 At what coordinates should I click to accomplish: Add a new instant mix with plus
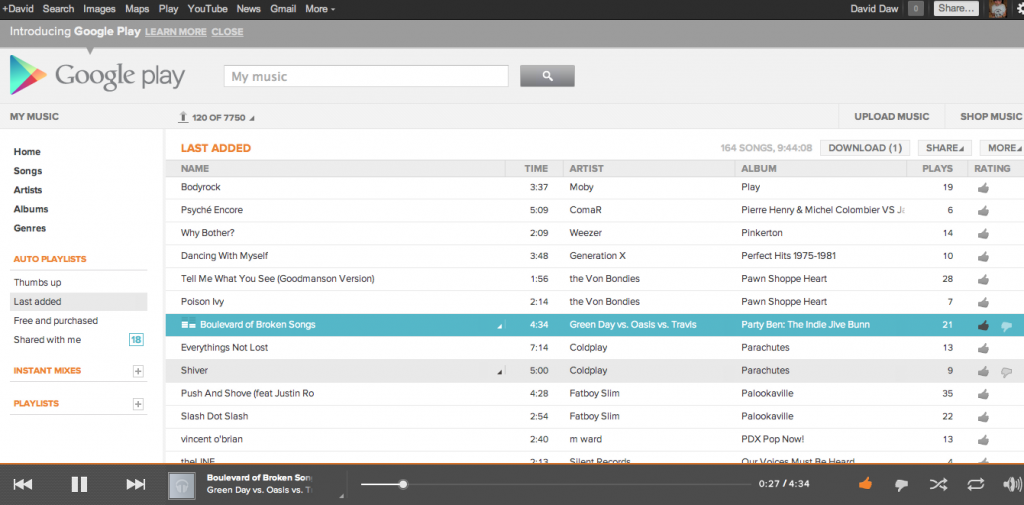[x=138, y=371]
